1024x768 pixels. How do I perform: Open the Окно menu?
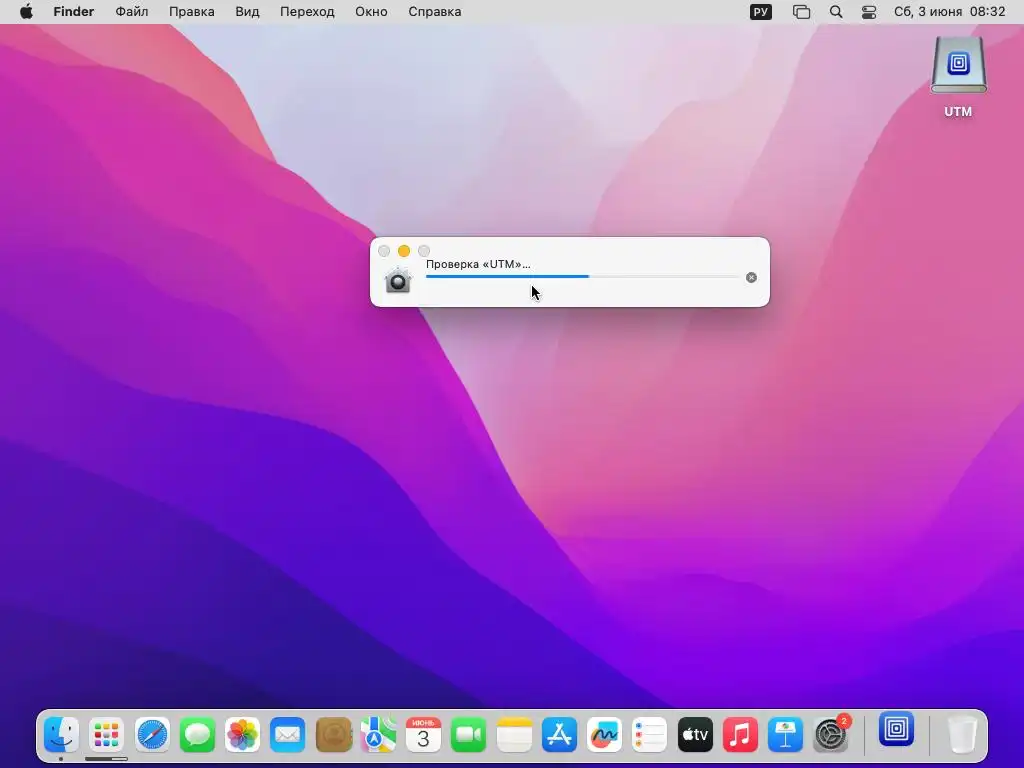click(371, 12)
